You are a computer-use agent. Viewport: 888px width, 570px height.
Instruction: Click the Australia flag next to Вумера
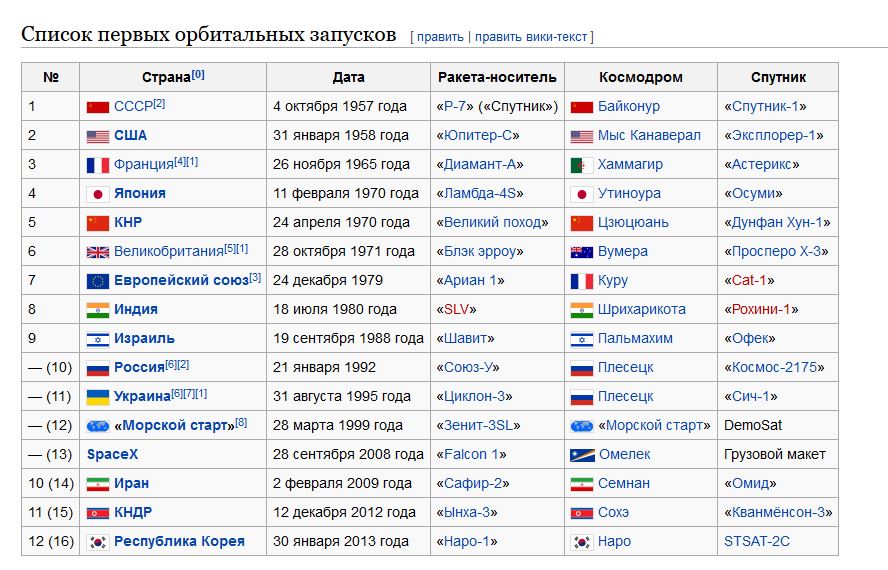coord(582,252)
